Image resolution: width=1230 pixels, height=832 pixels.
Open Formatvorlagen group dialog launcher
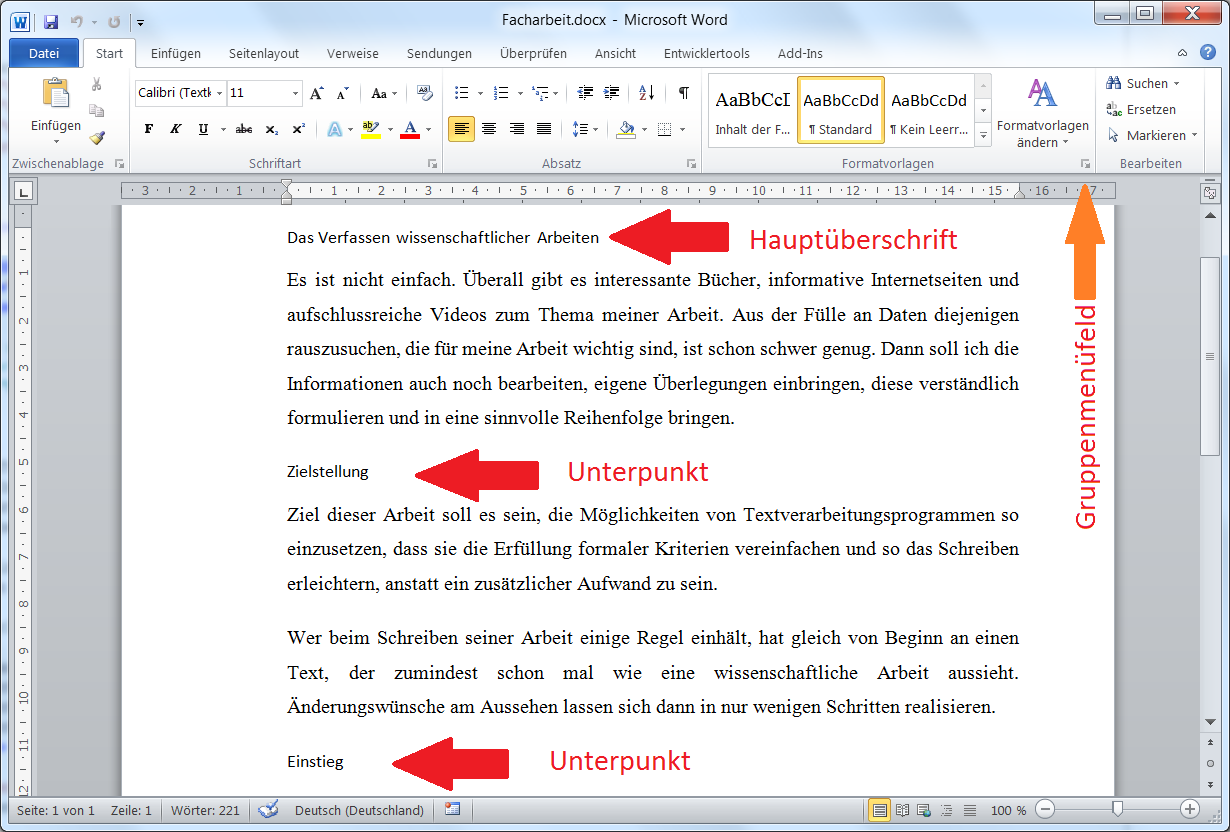pos(1084,163)
